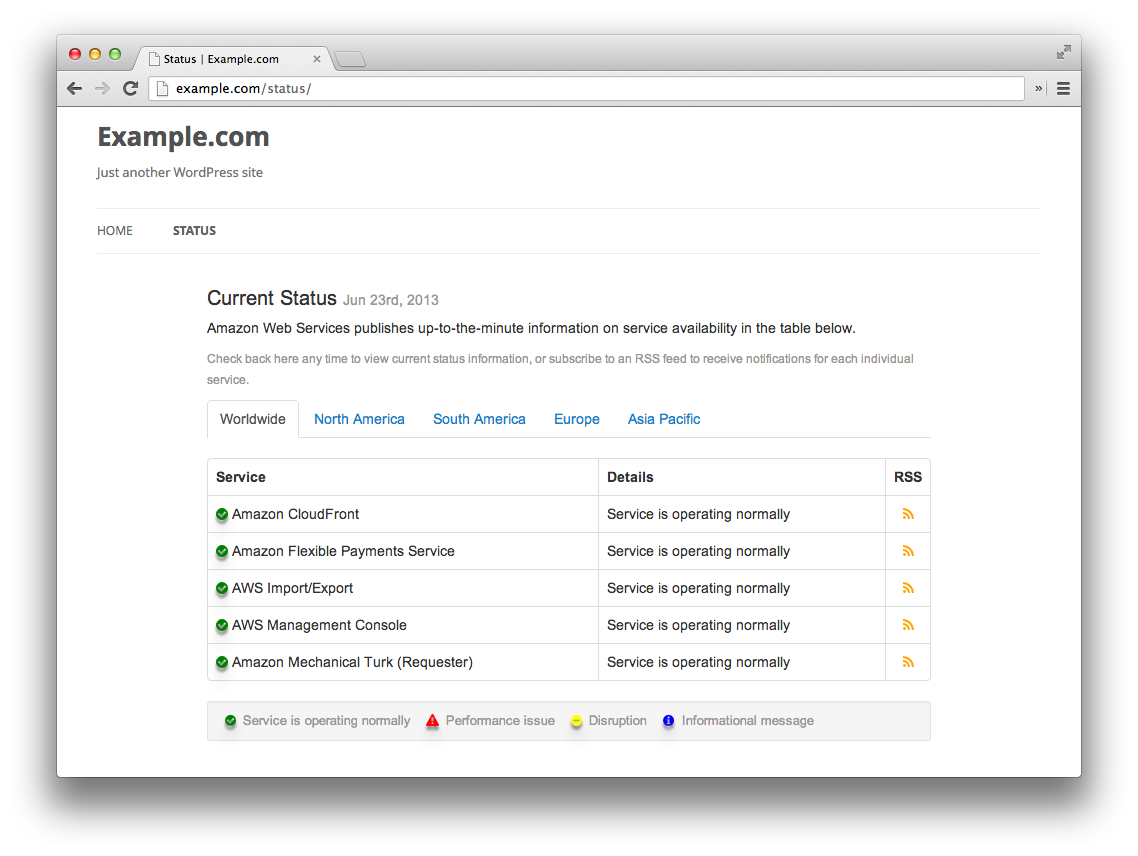Switch to the North America tab
The height and width of the screenshot is (856, 1138).
[x=359, y=419]
